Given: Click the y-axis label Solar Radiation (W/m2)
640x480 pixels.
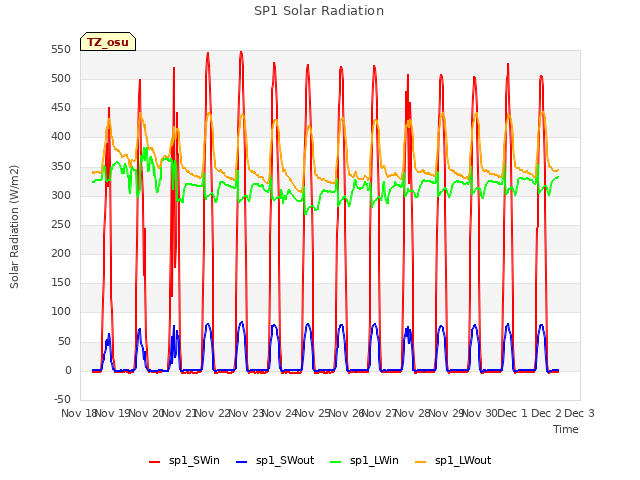Looking at the screenshot, I should tap(14, 227).
